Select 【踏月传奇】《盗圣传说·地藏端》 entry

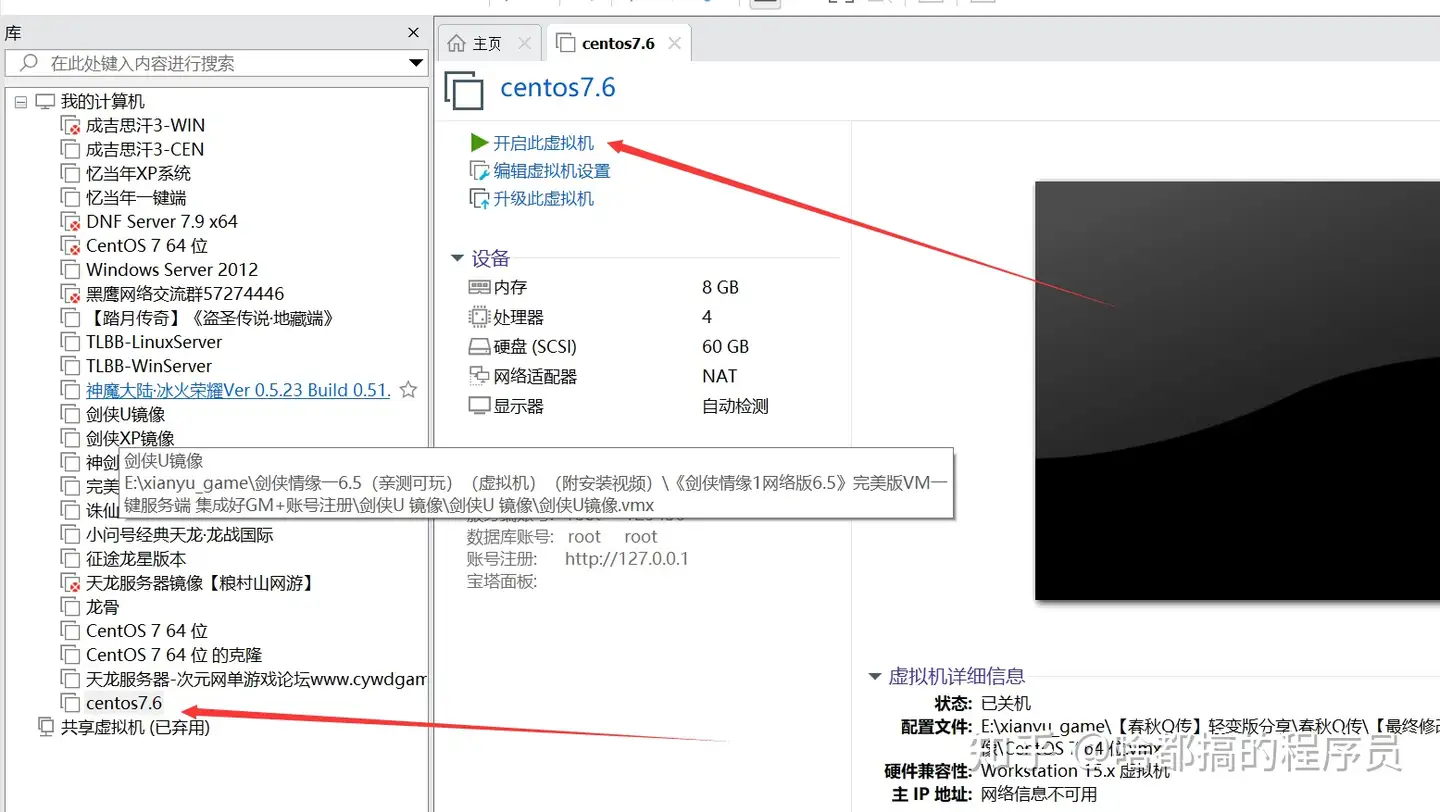click(x=210, y=318)
